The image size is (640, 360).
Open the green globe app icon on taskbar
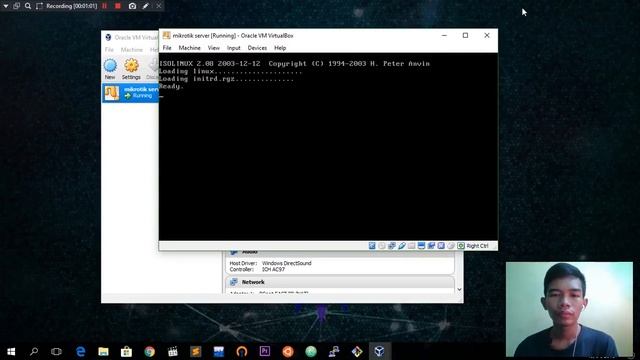pyautogui.click(x=311, y=351)
